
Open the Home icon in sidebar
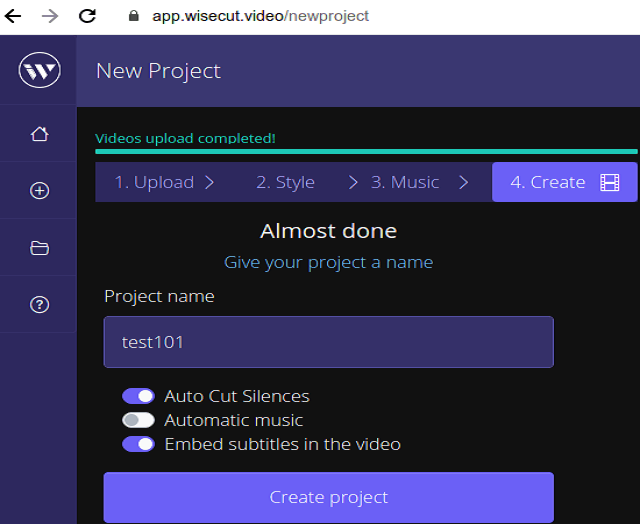[39, 134]
